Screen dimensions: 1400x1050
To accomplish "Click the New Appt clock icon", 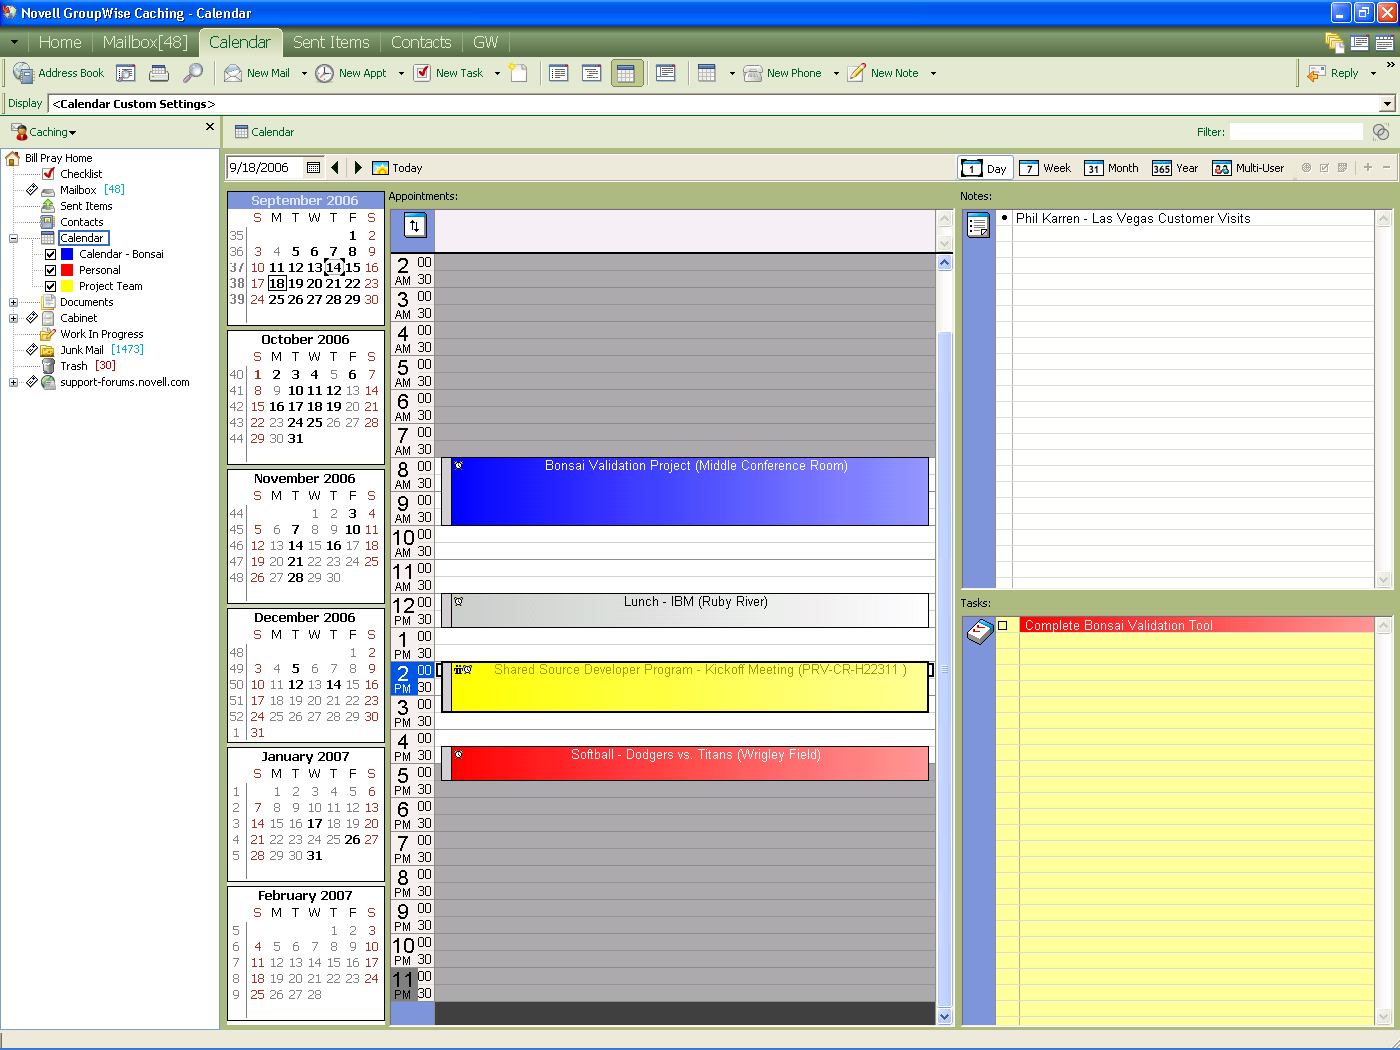I will point(325,73).
